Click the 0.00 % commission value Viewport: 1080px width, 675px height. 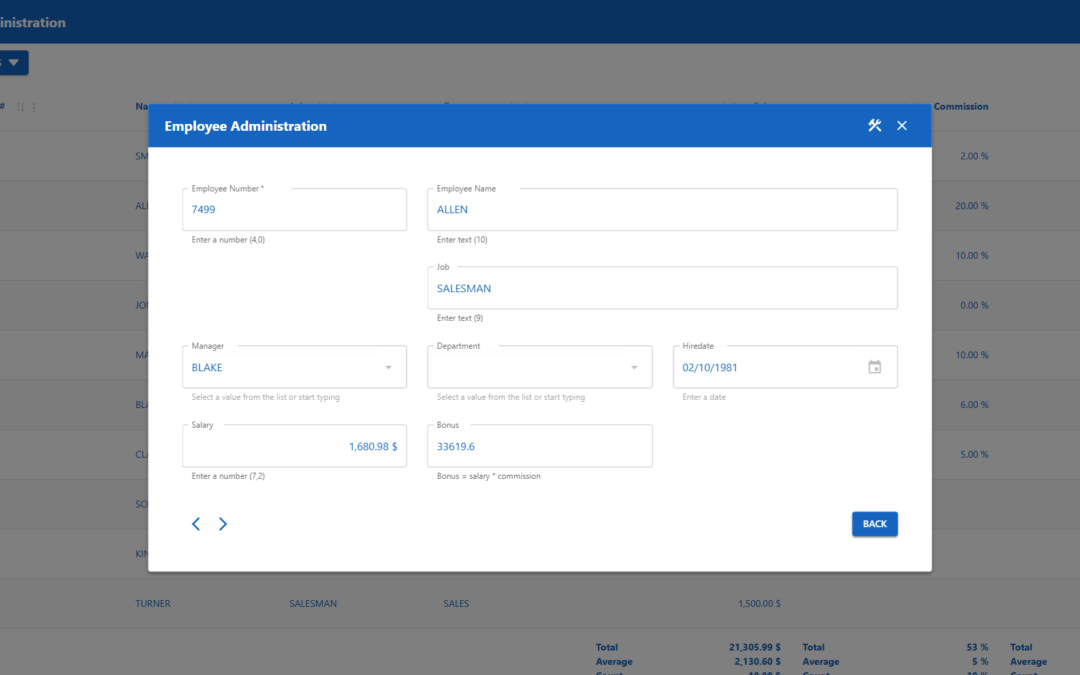click(974, 305)
